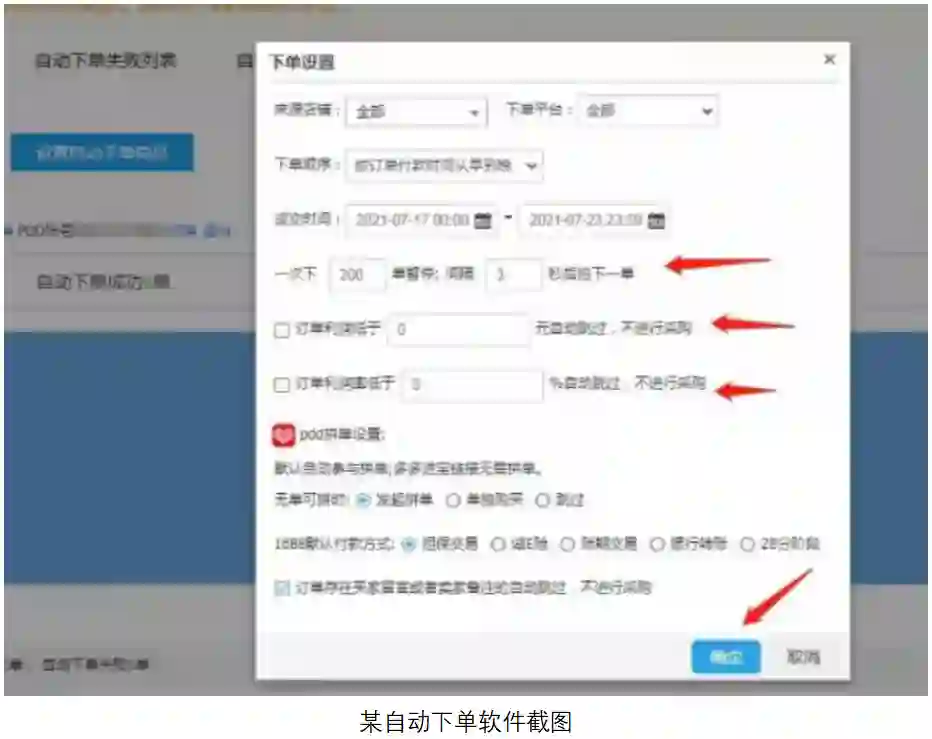The height and width of the screenshot is (739, 932).
Task: Select the 跳过 radio option
Action: point(542,500)
